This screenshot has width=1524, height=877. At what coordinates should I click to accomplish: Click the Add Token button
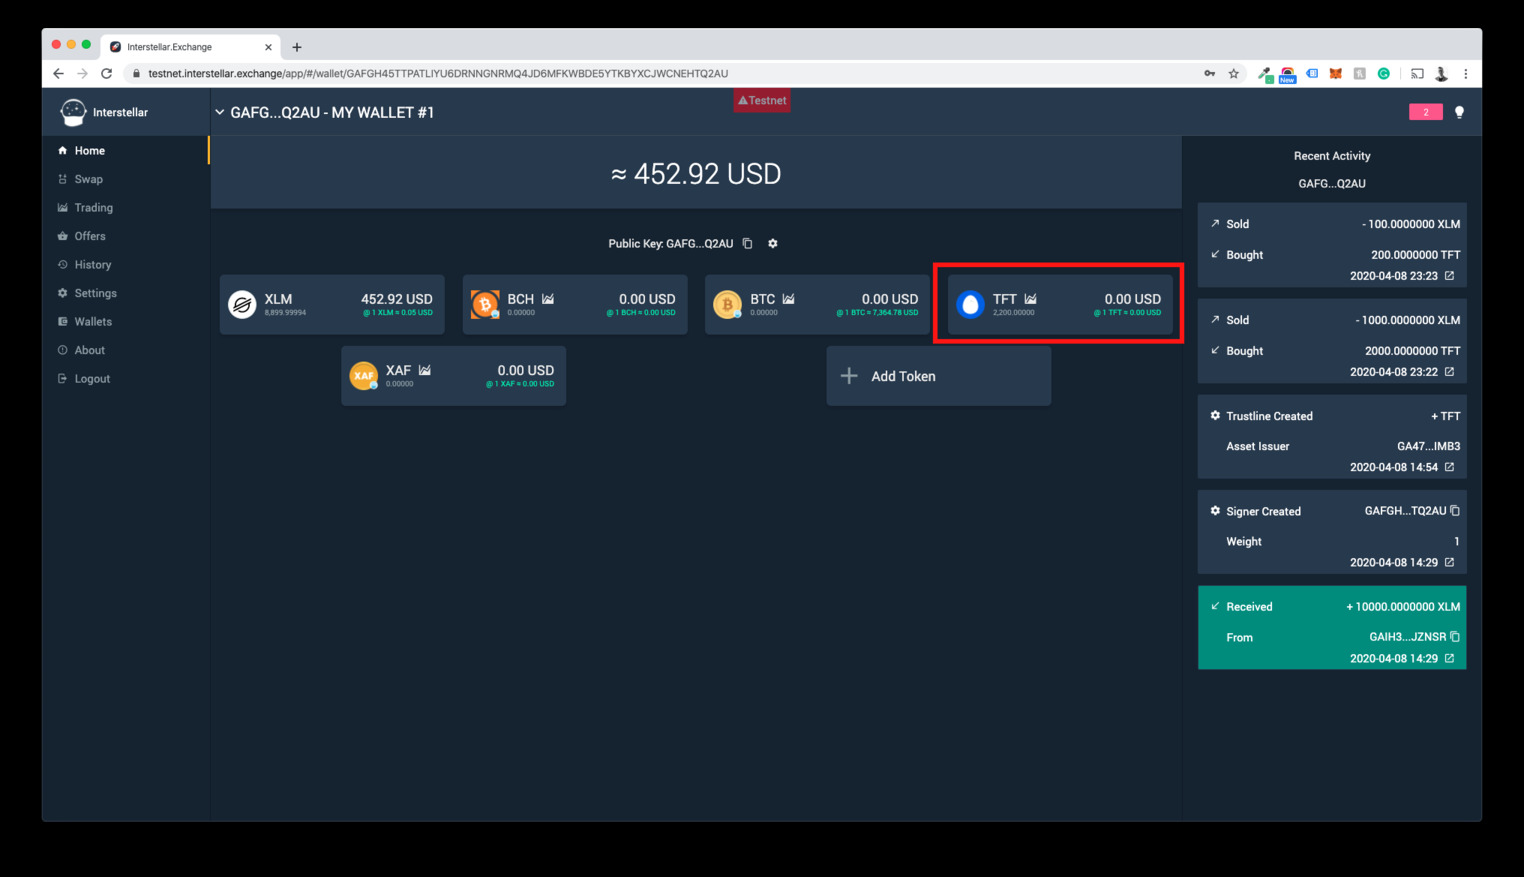pos(938,376)
